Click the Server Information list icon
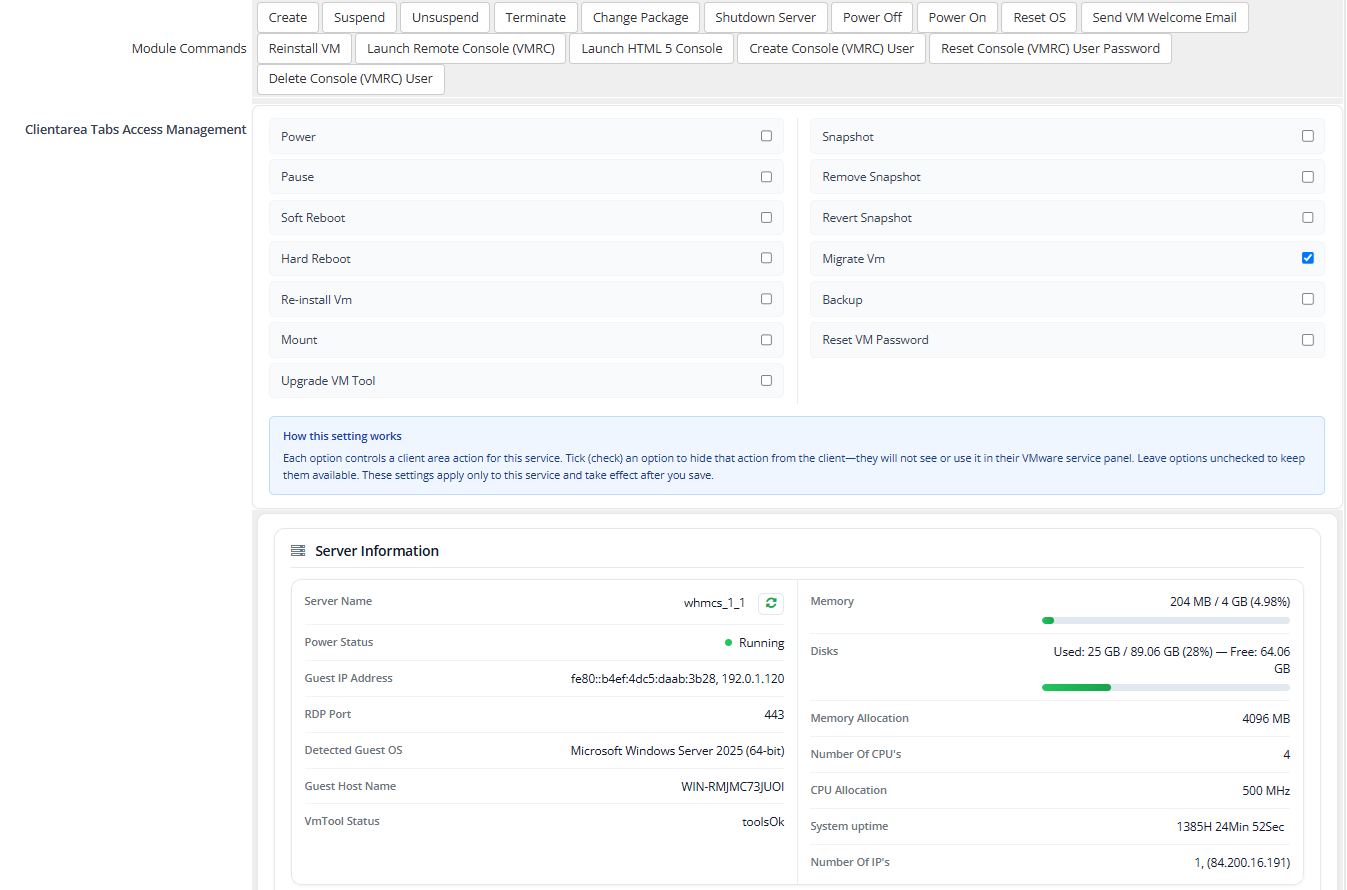This screenshot has height=890, width=1347. coord(298,551)
